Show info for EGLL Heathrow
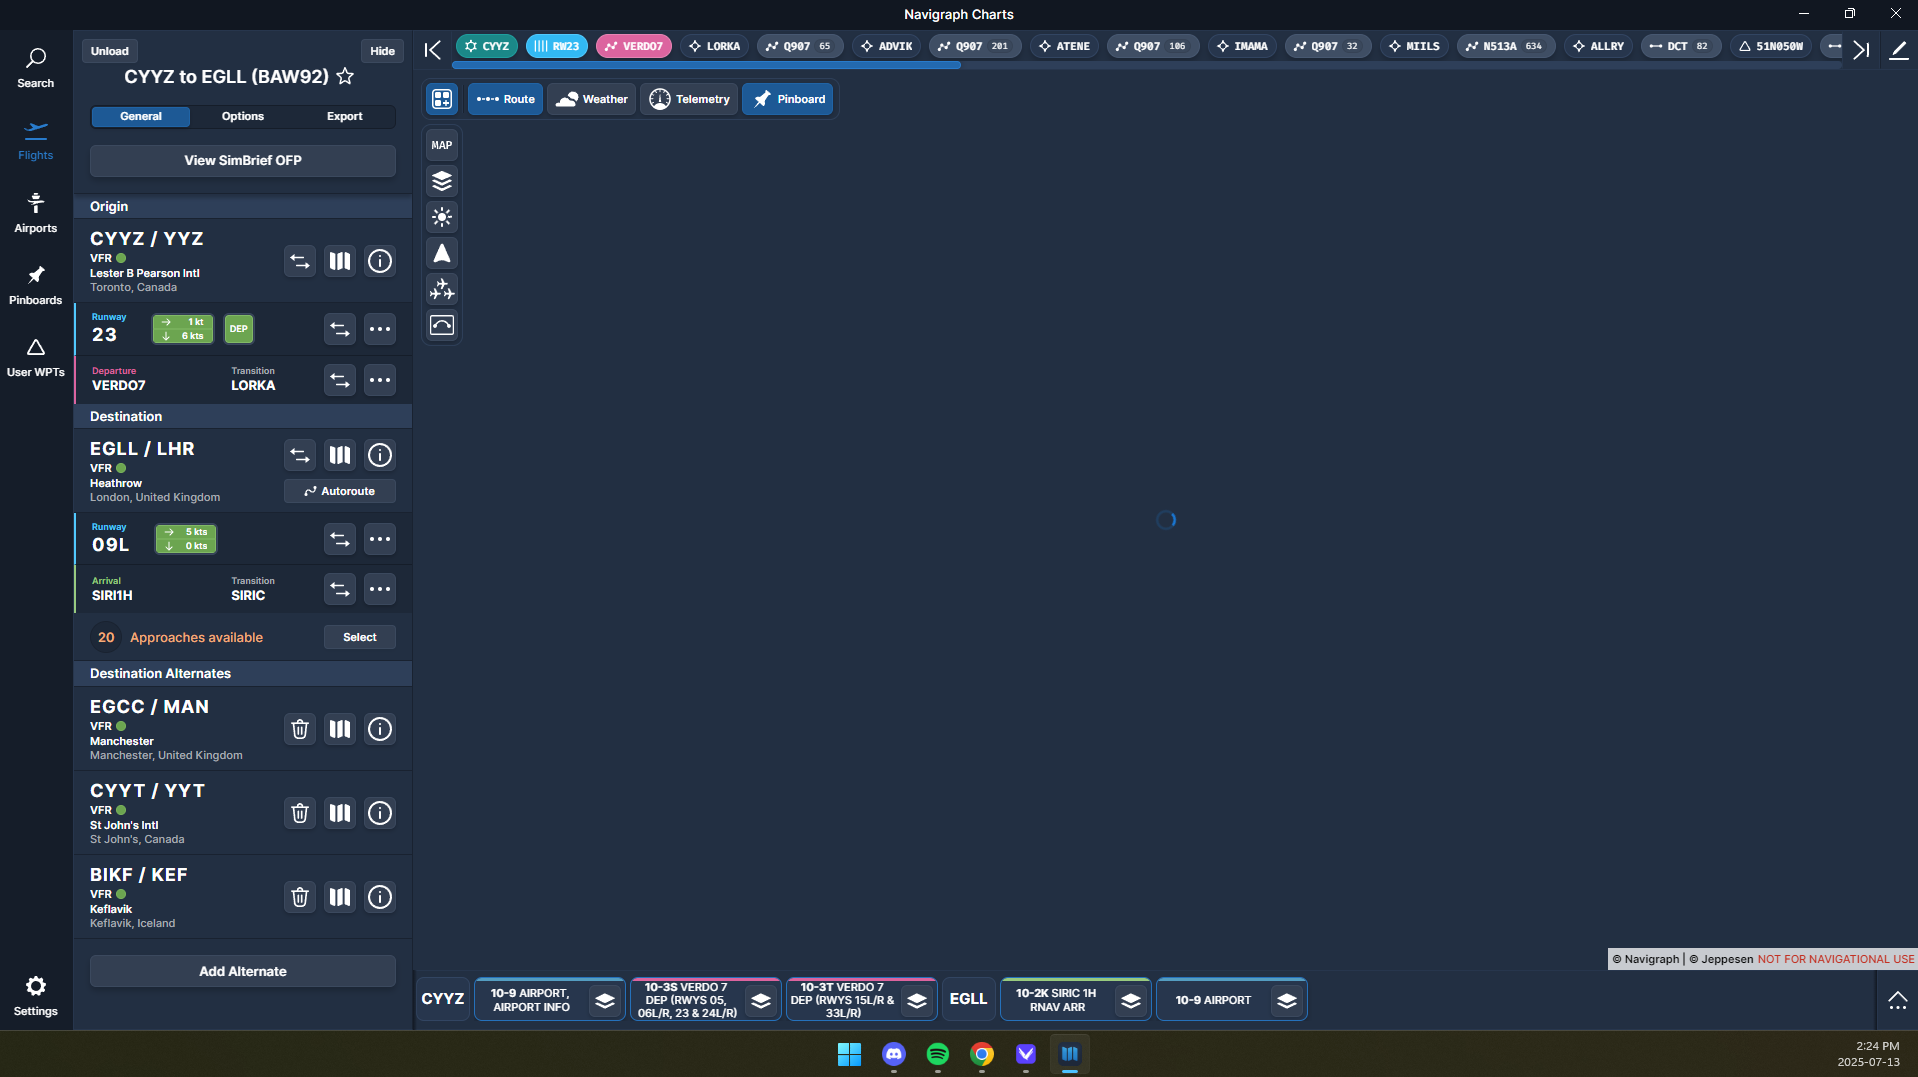 [380, 455]
